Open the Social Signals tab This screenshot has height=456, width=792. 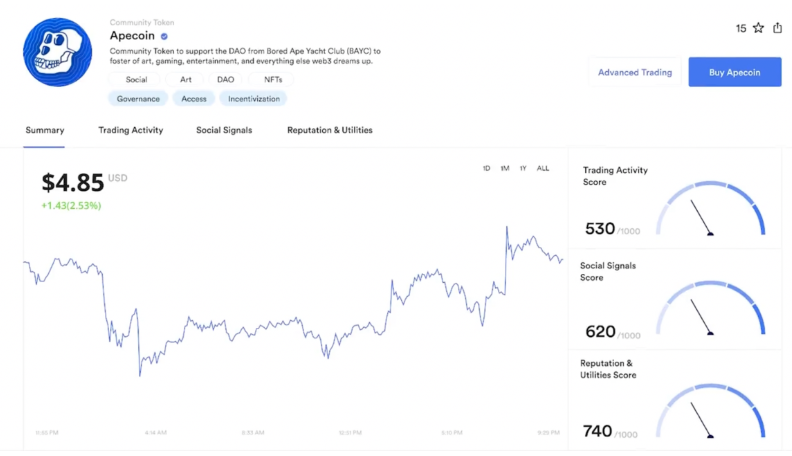[224, 130]
